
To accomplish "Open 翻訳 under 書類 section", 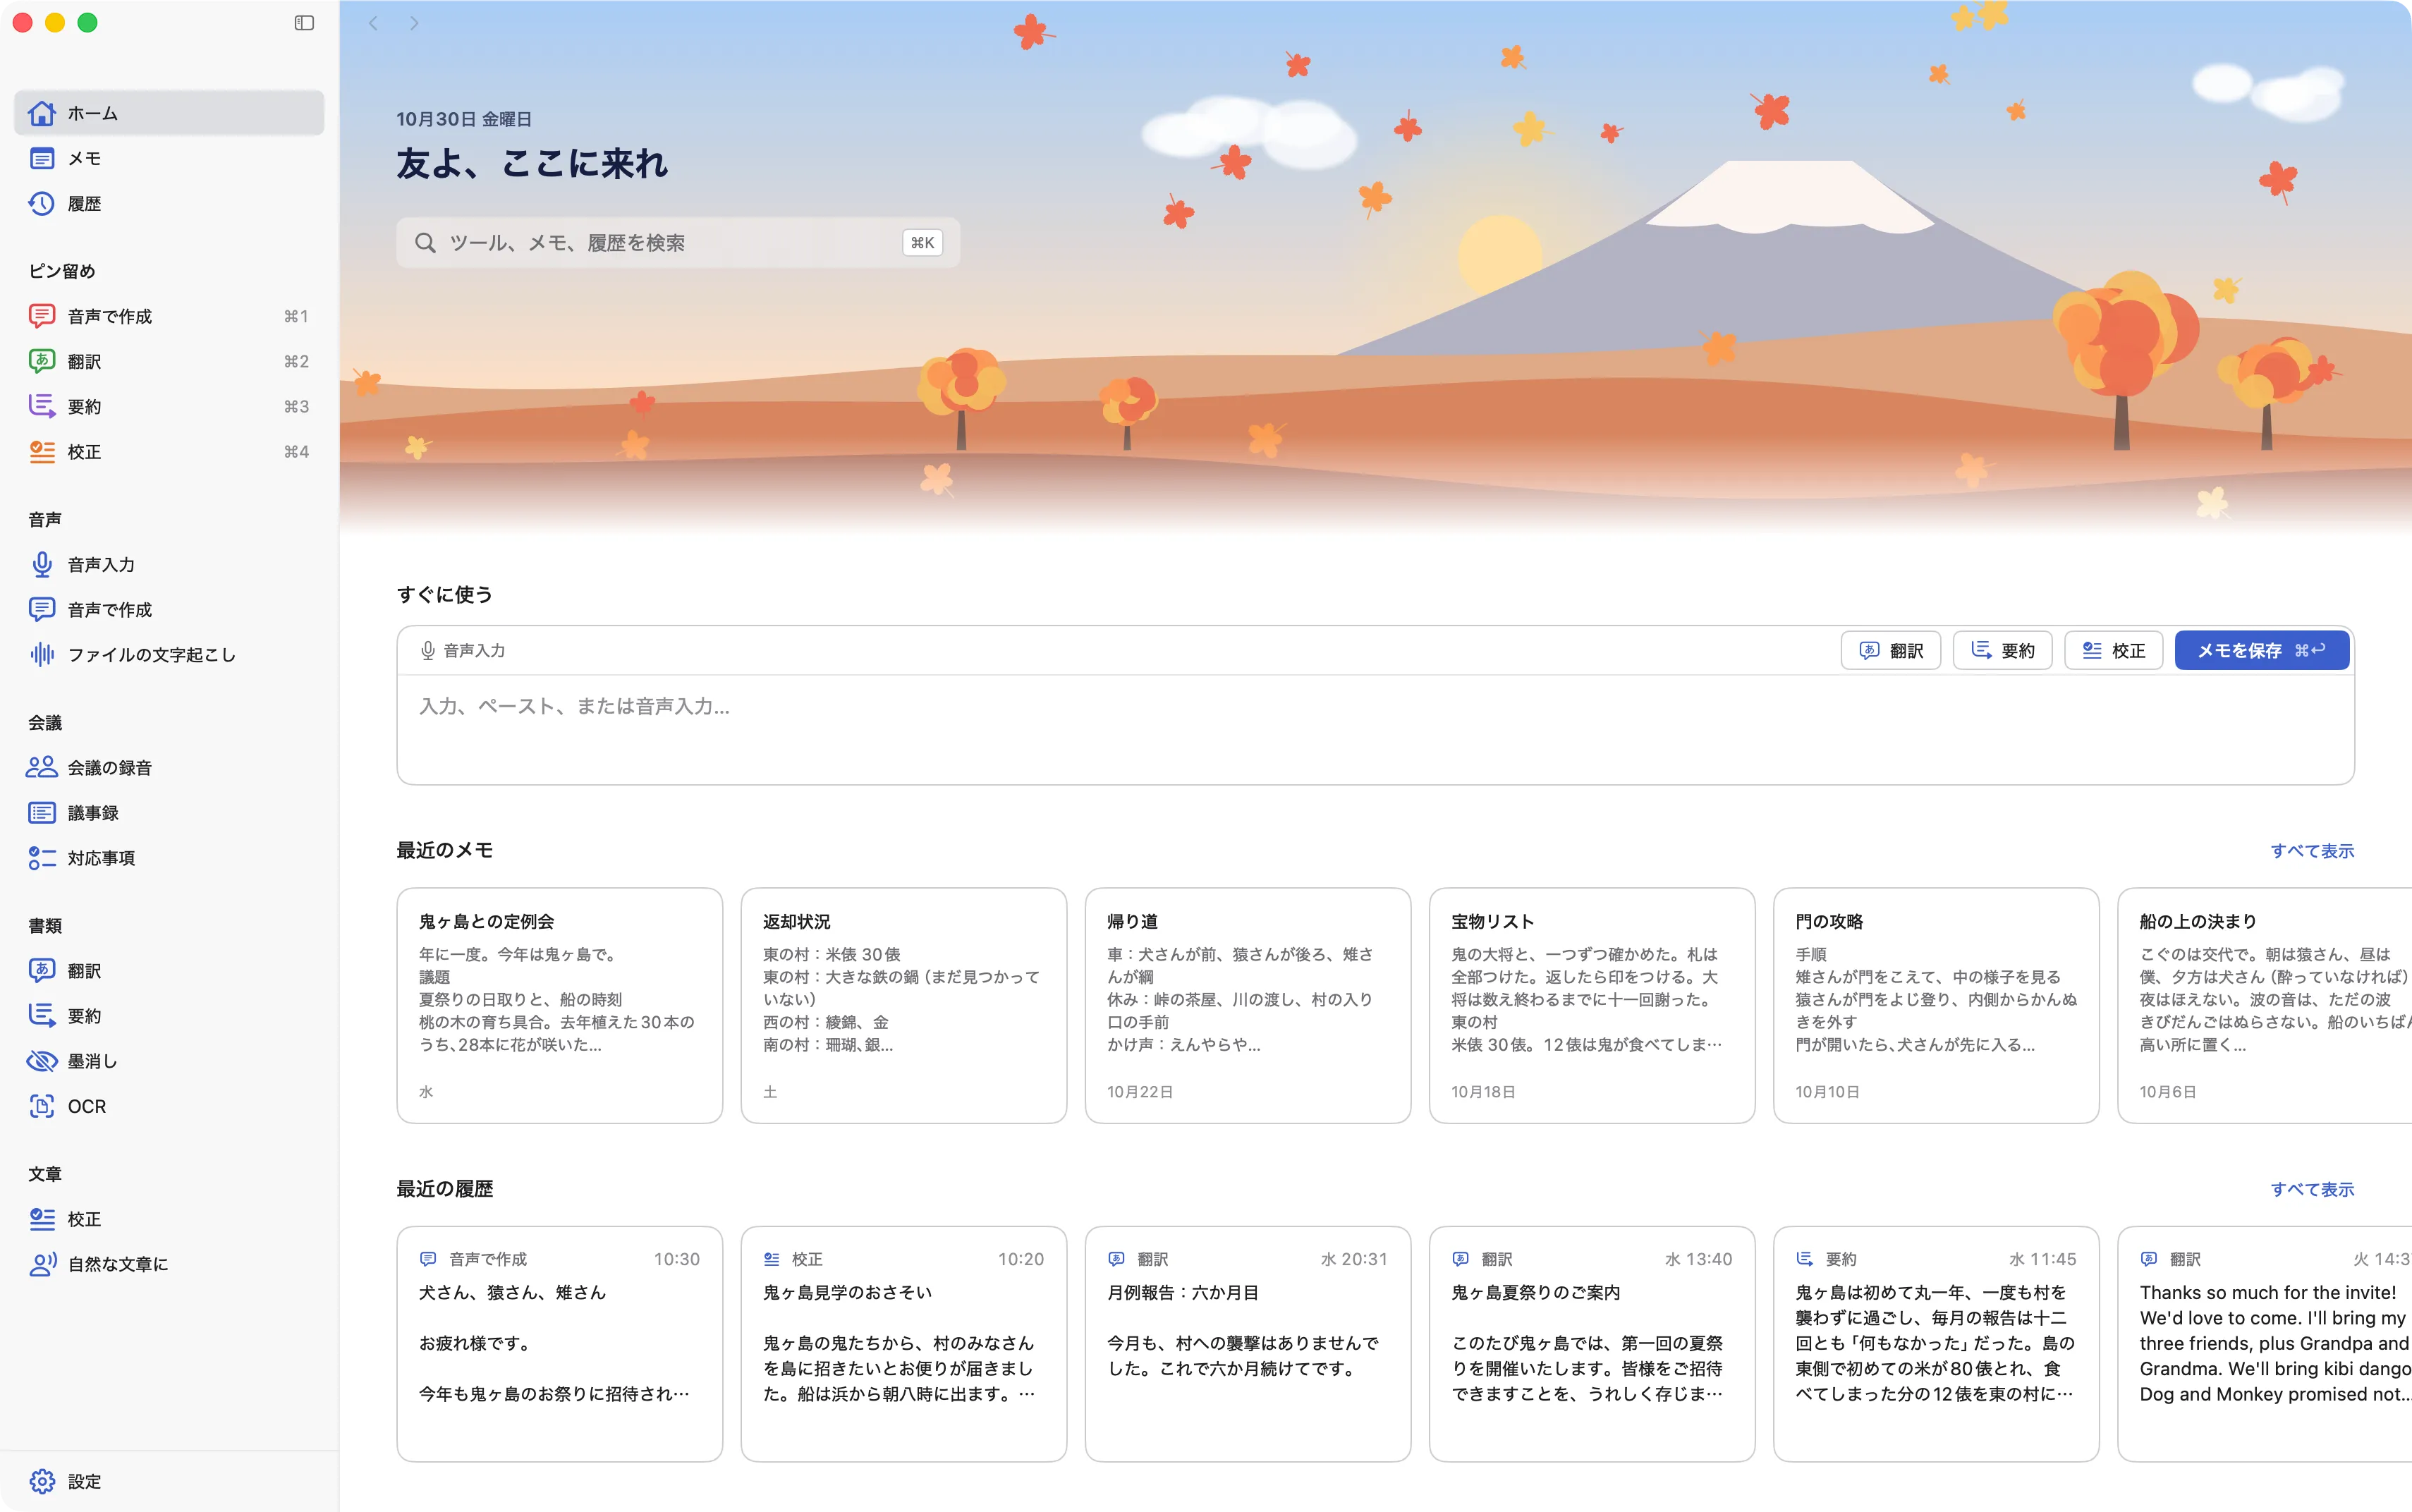I will point(169,970).
